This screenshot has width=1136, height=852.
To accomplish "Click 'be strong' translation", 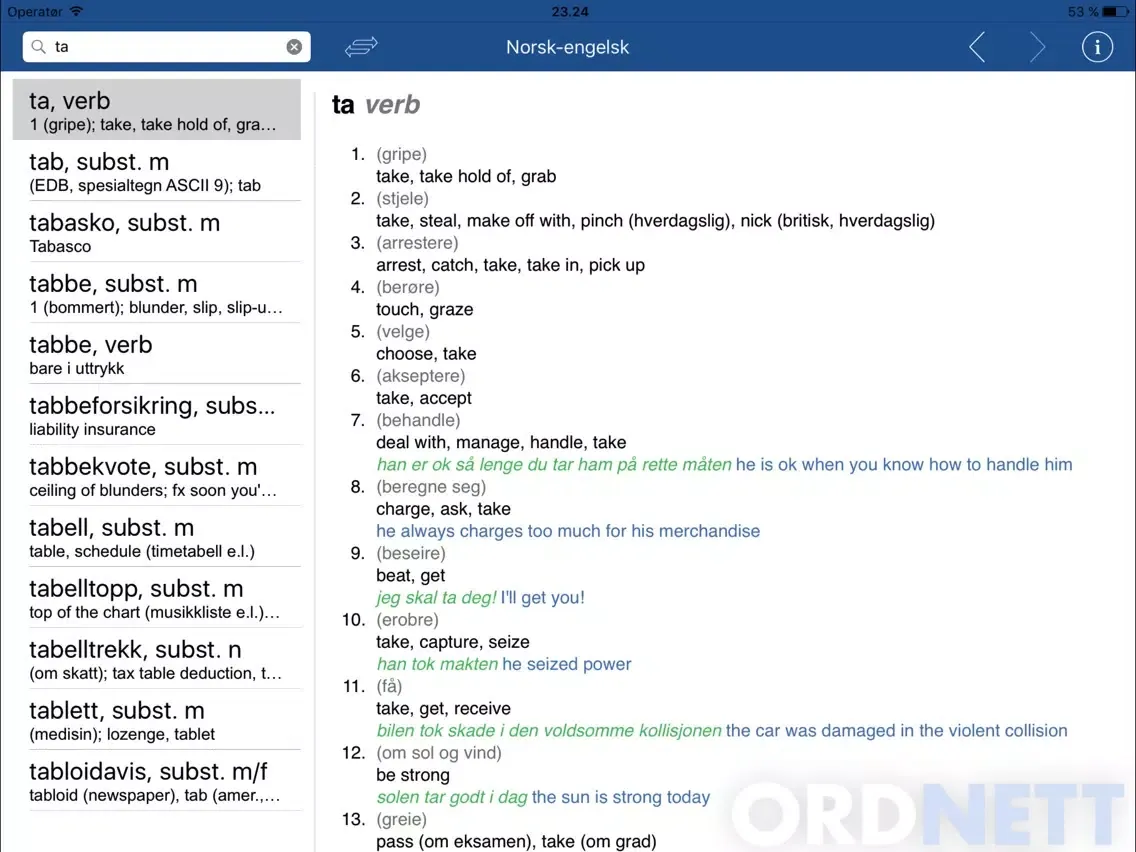I will (x=413, y=775).
